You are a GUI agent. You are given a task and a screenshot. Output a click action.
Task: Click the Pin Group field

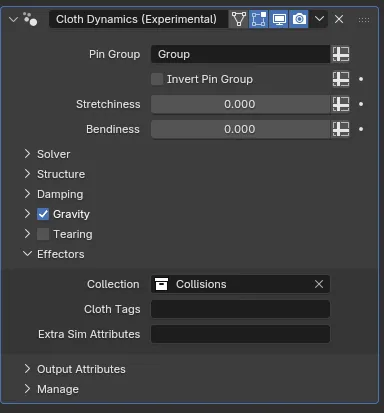pos(240,54)
